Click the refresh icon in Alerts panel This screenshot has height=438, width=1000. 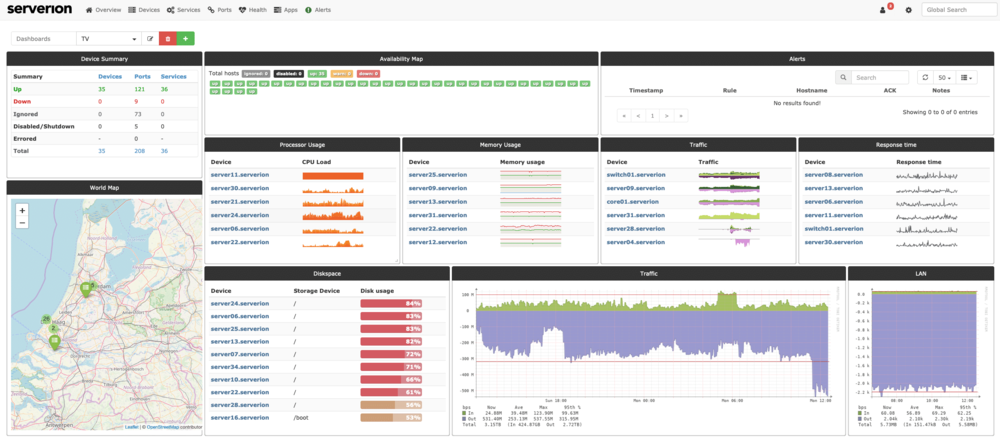click(925, 77)
